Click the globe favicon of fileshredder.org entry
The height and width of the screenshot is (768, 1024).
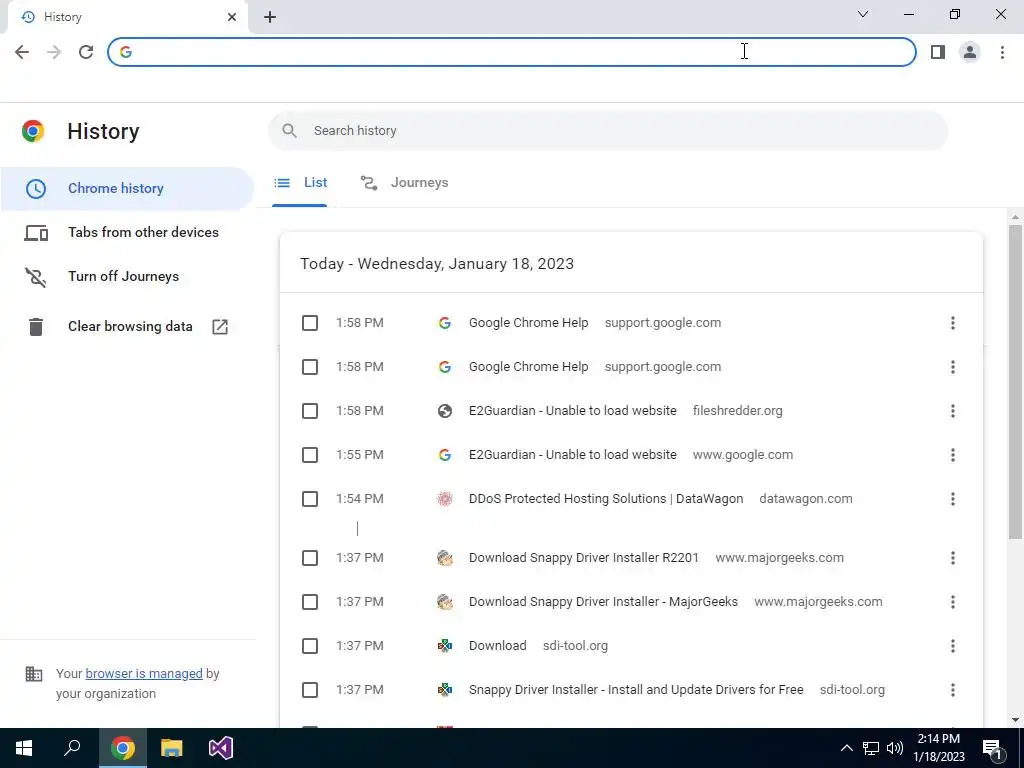click(x=445, y=411)
